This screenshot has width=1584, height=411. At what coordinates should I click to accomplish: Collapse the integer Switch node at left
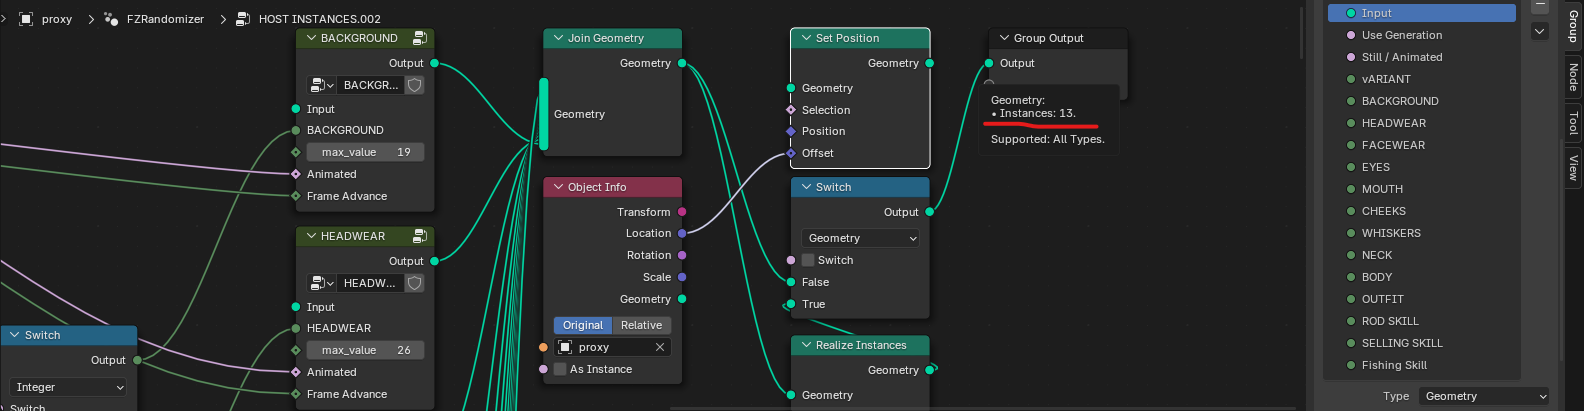click(15, 335)
